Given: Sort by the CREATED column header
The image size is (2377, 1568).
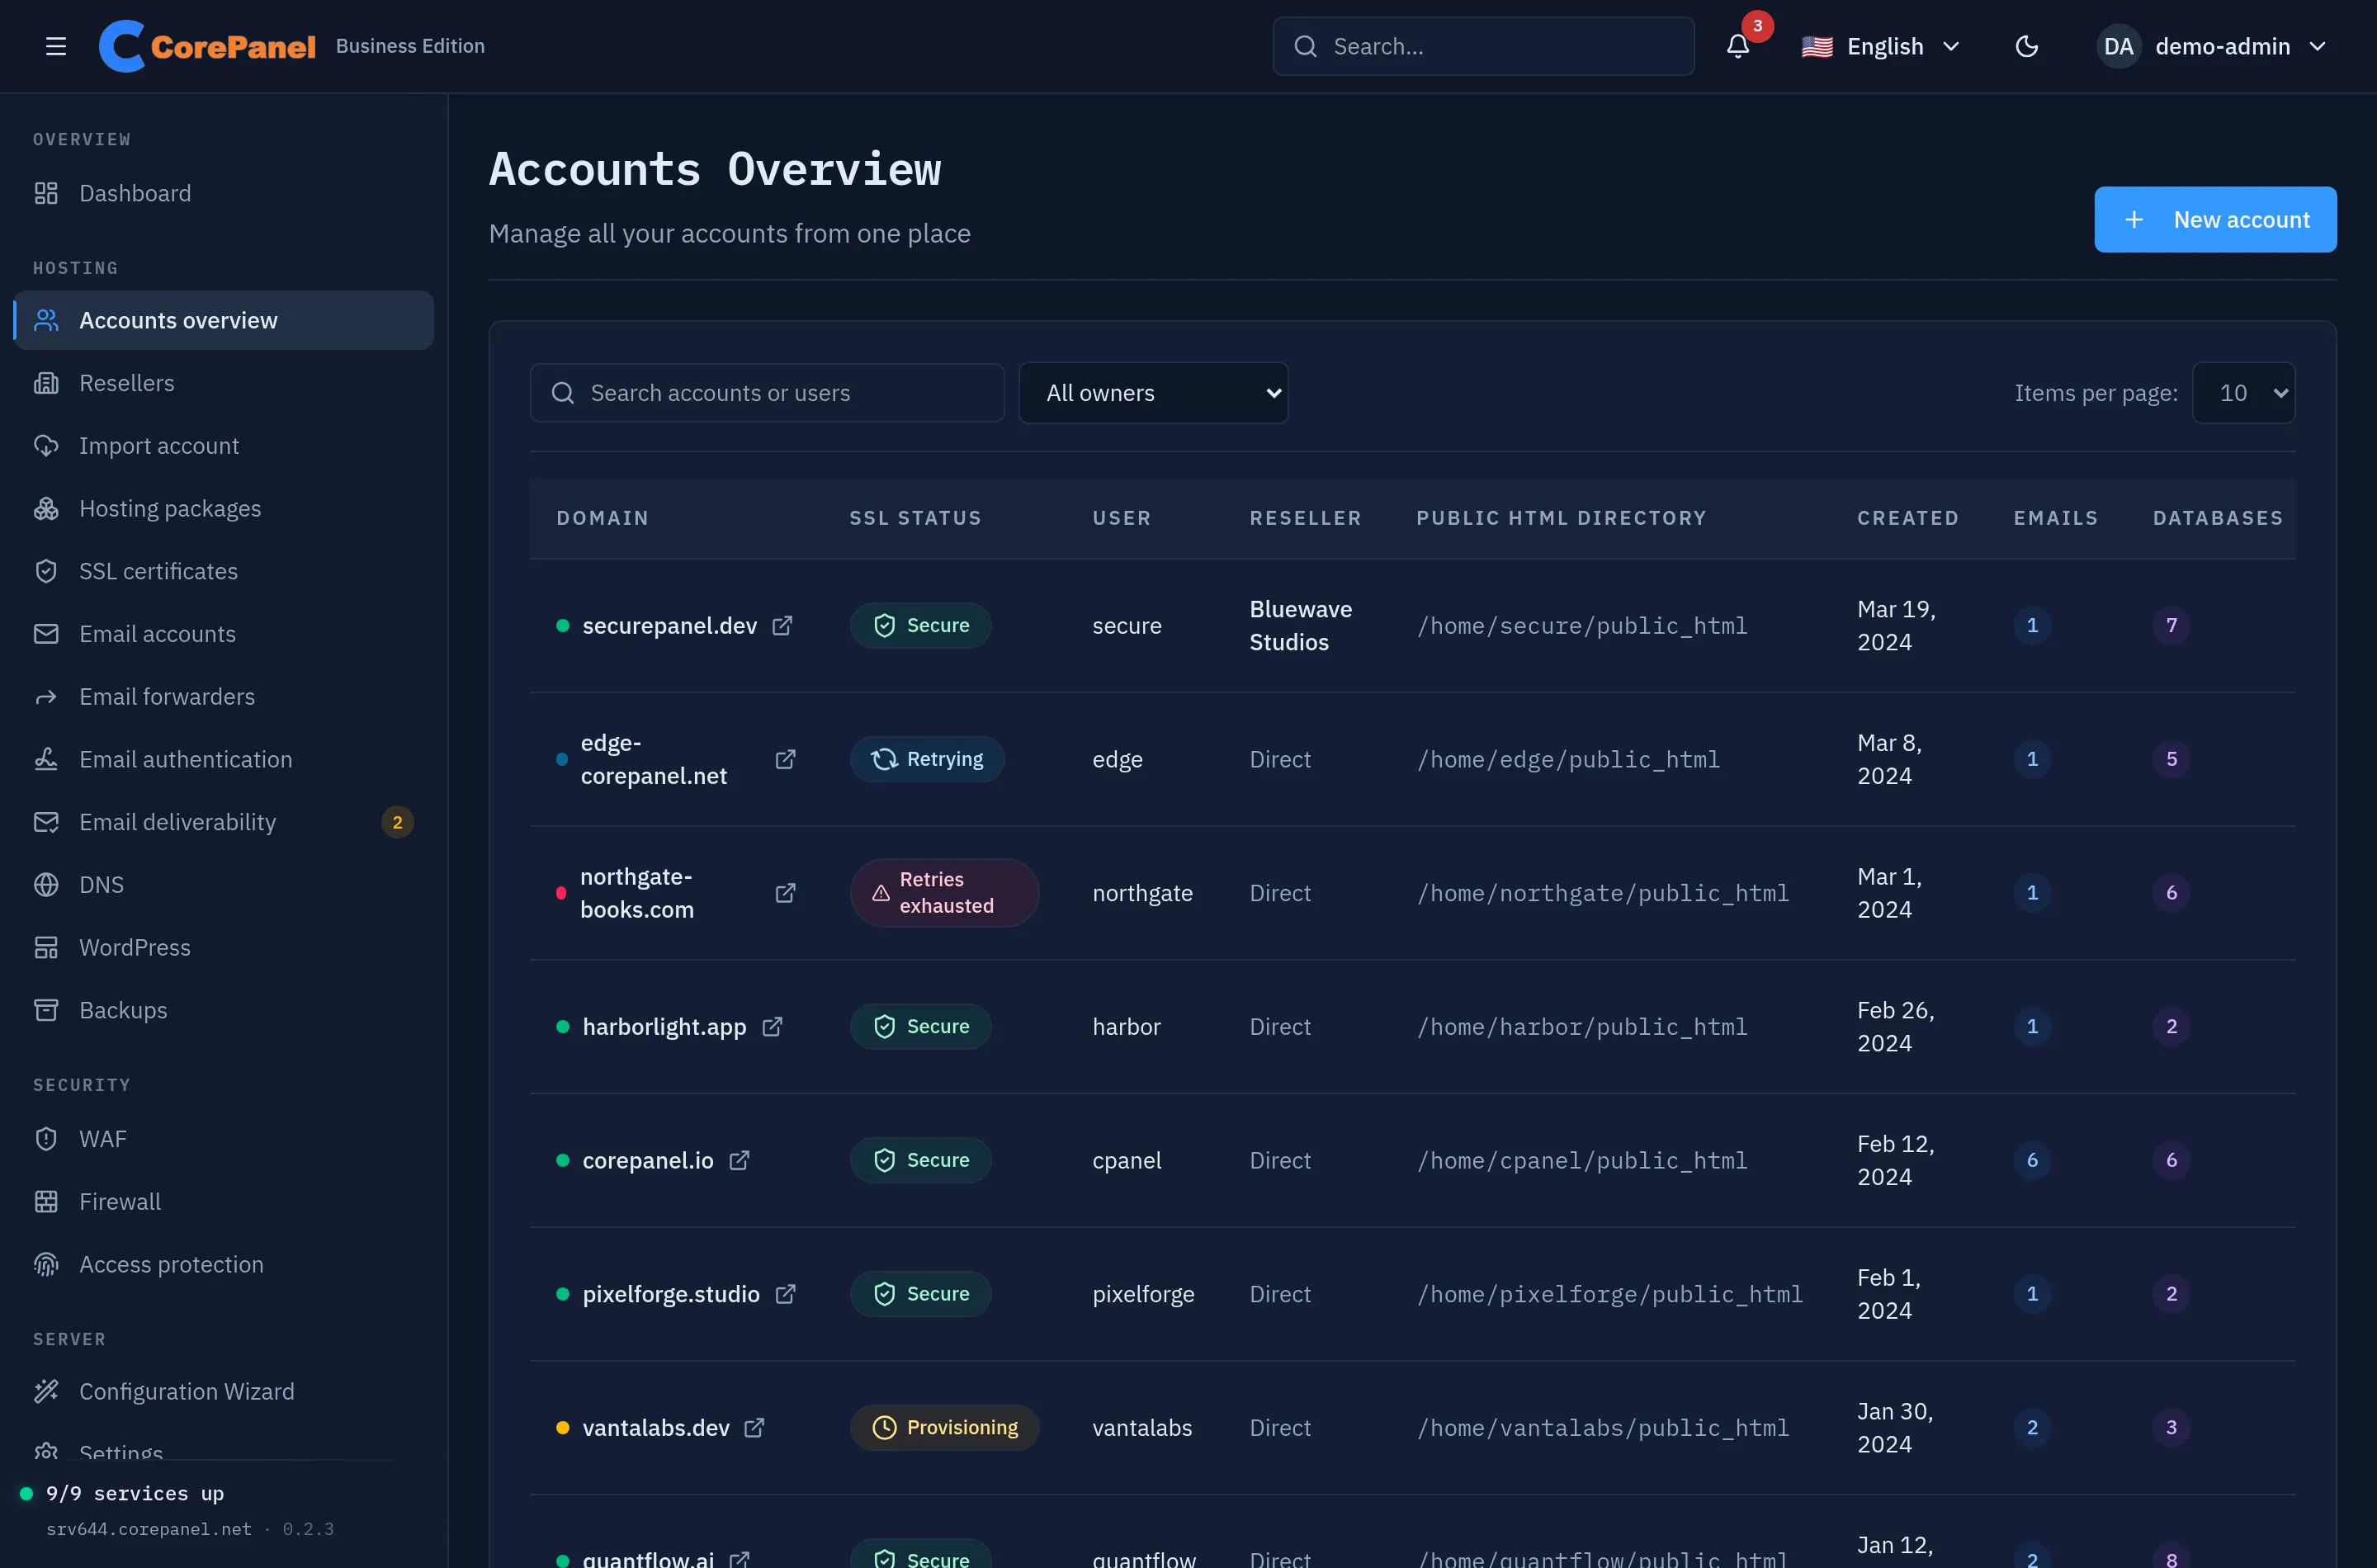Looking at the screenshot, I should 1907,518.
